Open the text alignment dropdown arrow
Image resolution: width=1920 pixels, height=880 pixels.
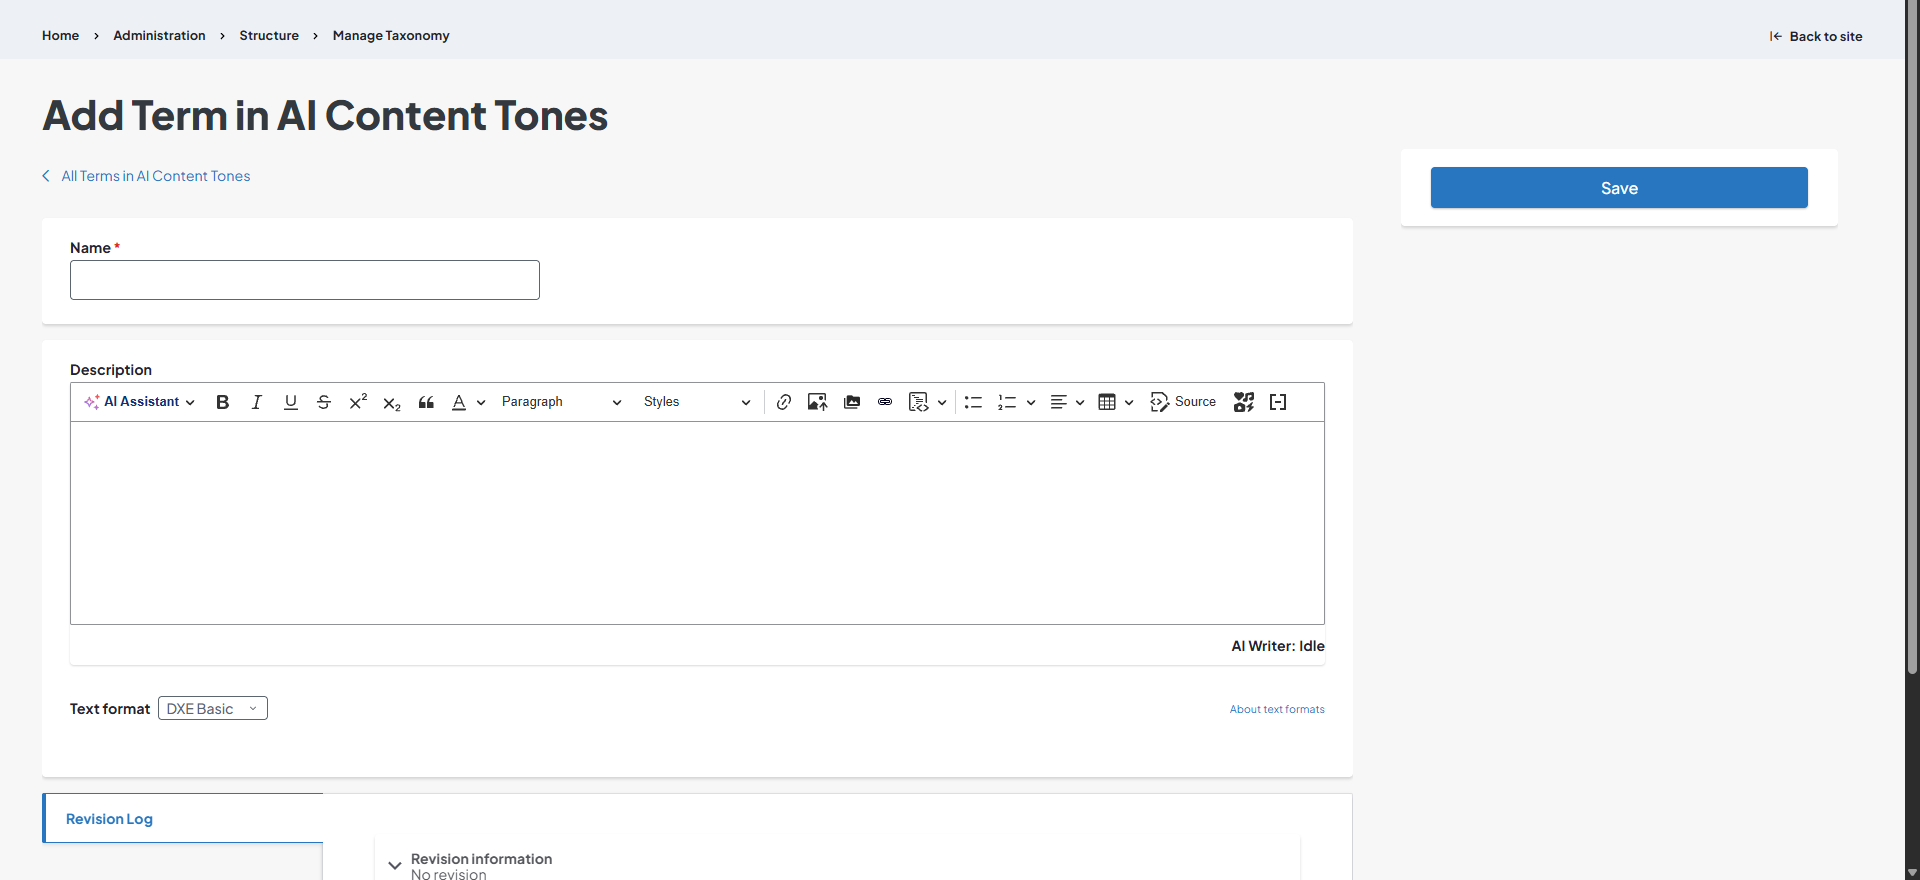pos(1080,402)
